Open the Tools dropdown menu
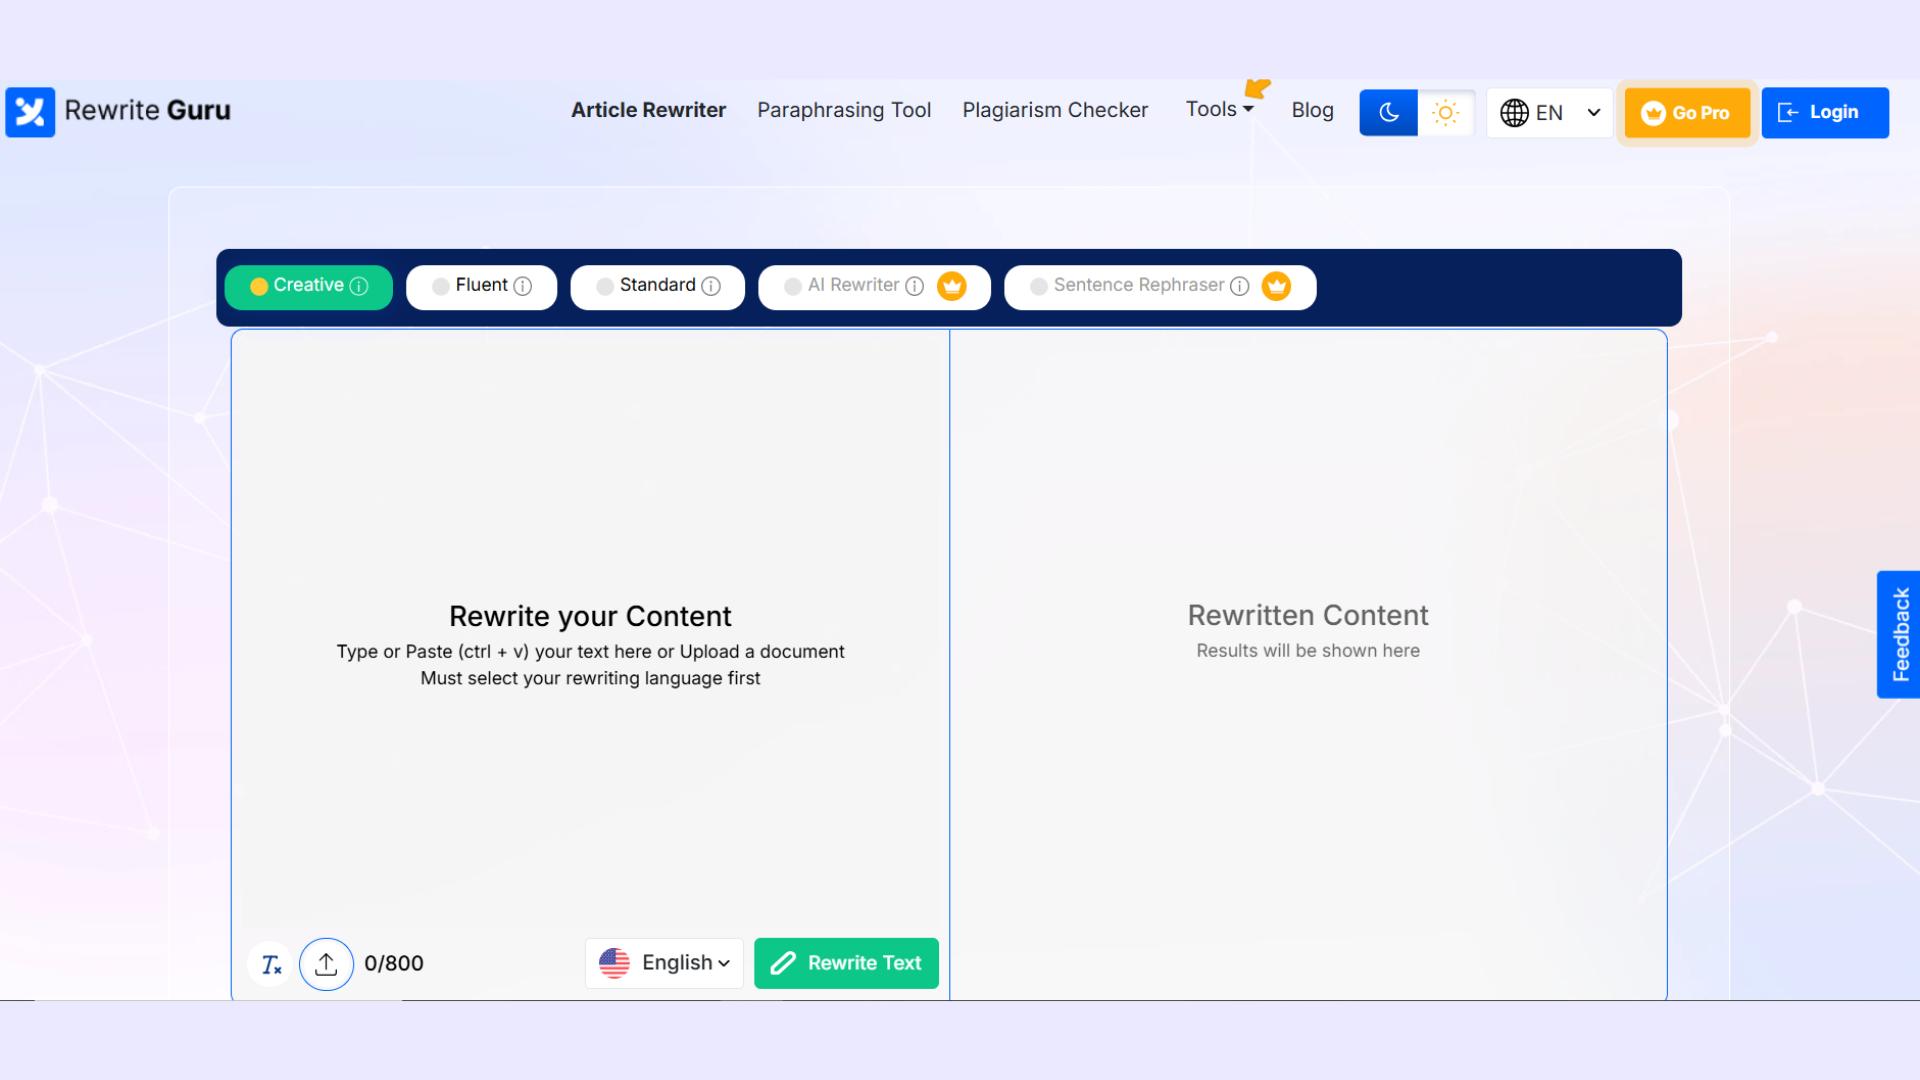Screen dimensions: 1920x1080 (x=1218, y=110)
